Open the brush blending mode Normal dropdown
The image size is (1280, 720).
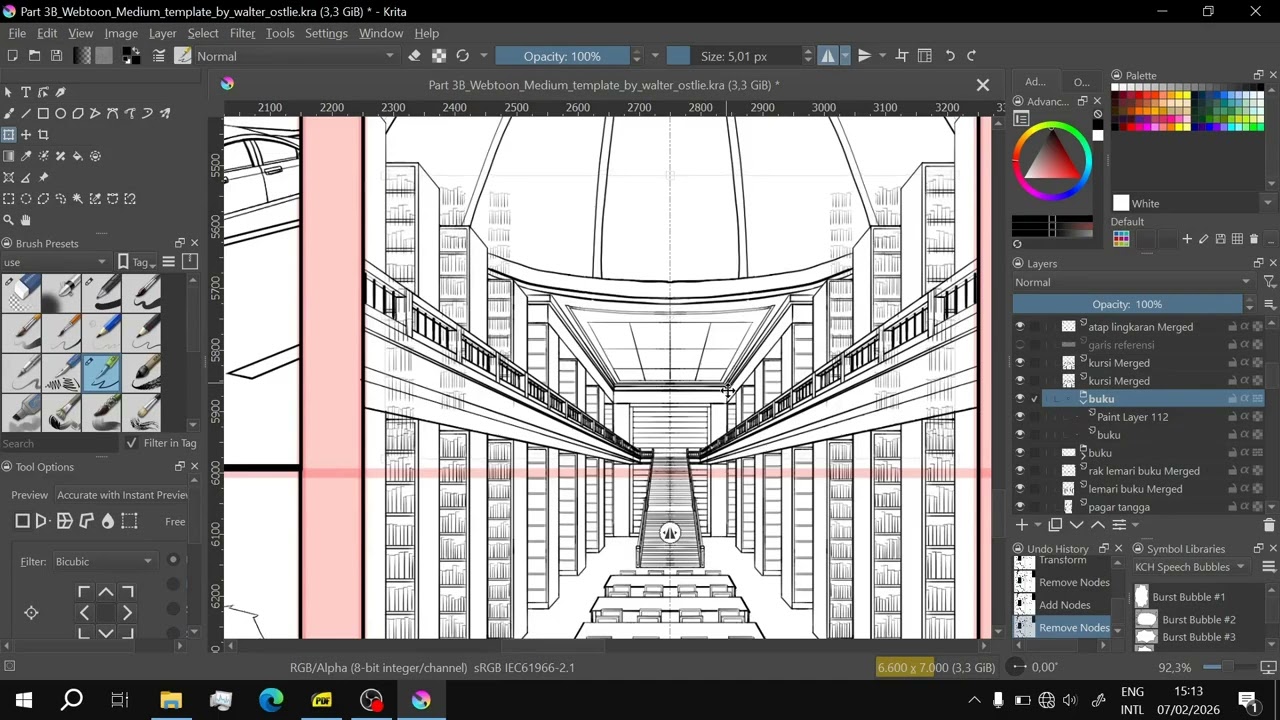pyautogui.click(x=296, y=56)
